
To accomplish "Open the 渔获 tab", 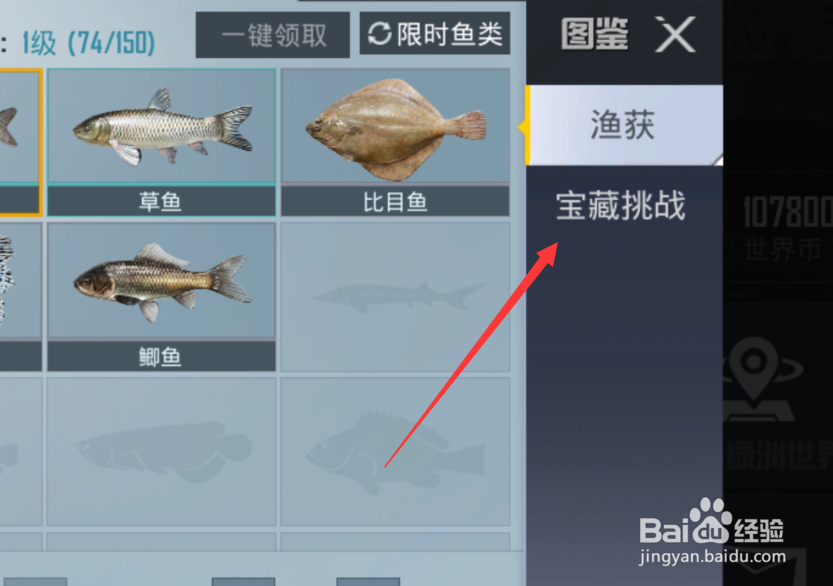I will 624,125.
